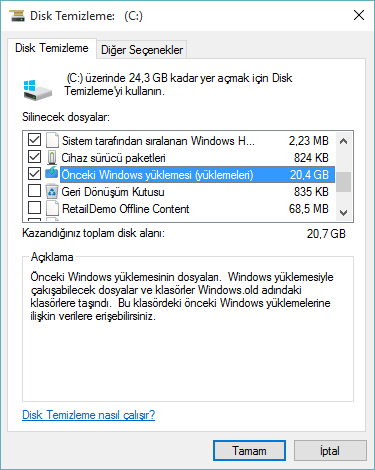Uncheck Sistem tarafından sıralanan Windows checkbox
The image size is (375, 470).
coord(34,140)
